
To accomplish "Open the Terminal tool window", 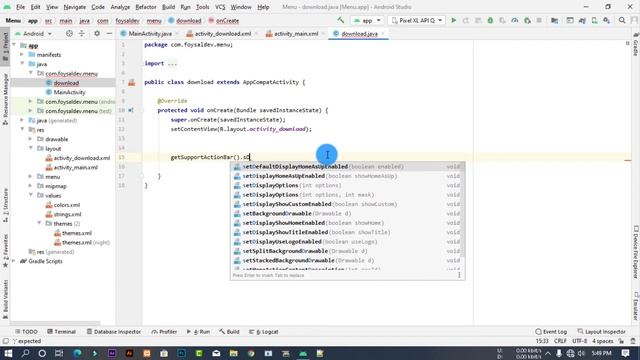I will pyautogui.click(x=61, y=331).
